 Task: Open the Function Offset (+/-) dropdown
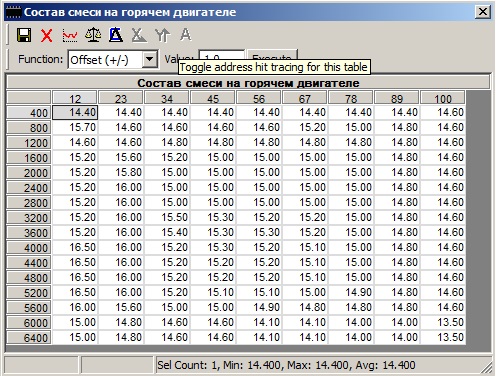click(x=113, y=60)
